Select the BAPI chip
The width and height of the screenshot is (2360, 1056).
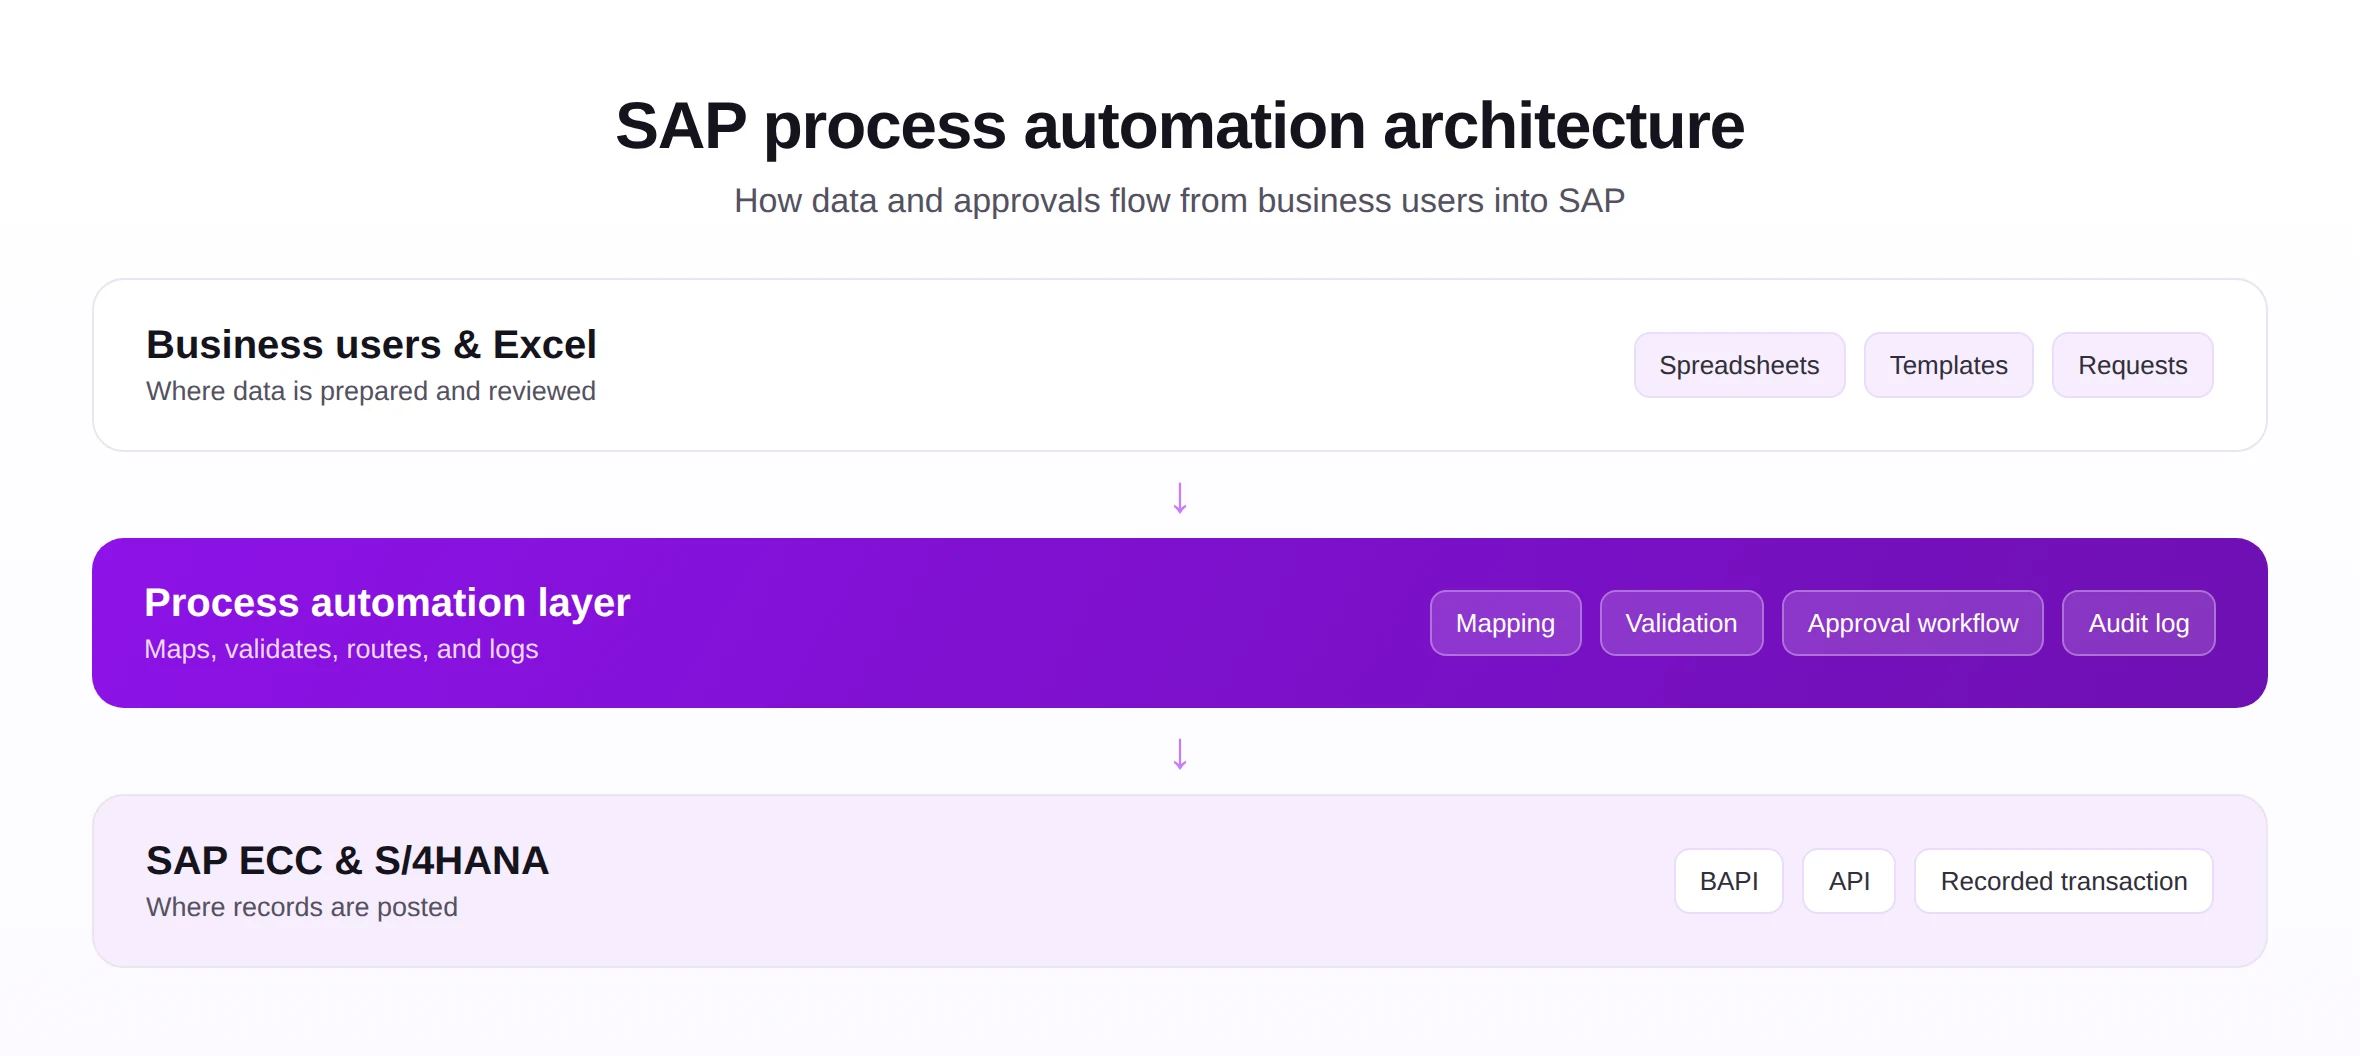click(x=1728, y=881)
